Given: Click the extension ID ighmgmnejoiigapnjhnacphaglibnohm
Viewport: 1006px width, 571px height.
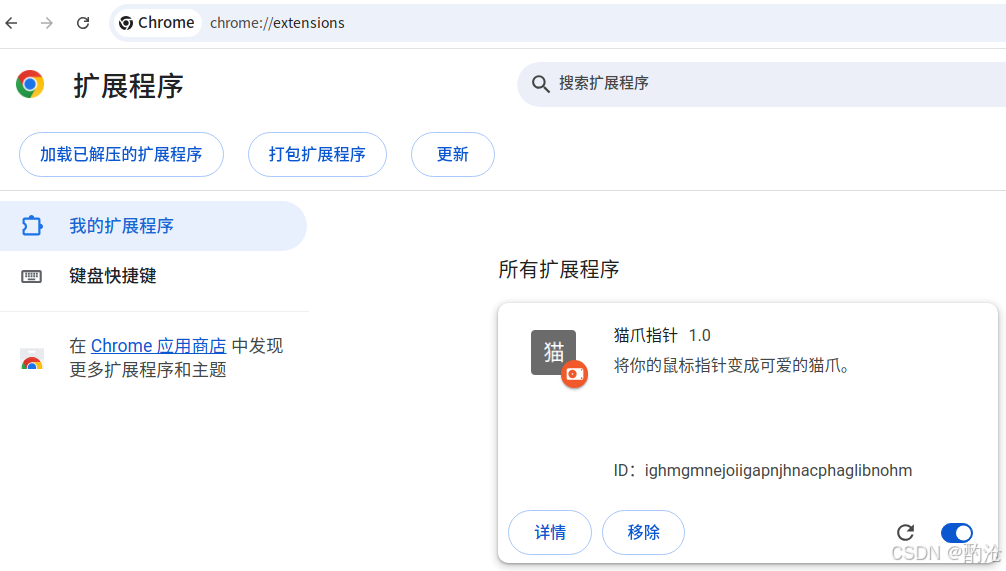Looking at the screenshot, I should point(778,470).
